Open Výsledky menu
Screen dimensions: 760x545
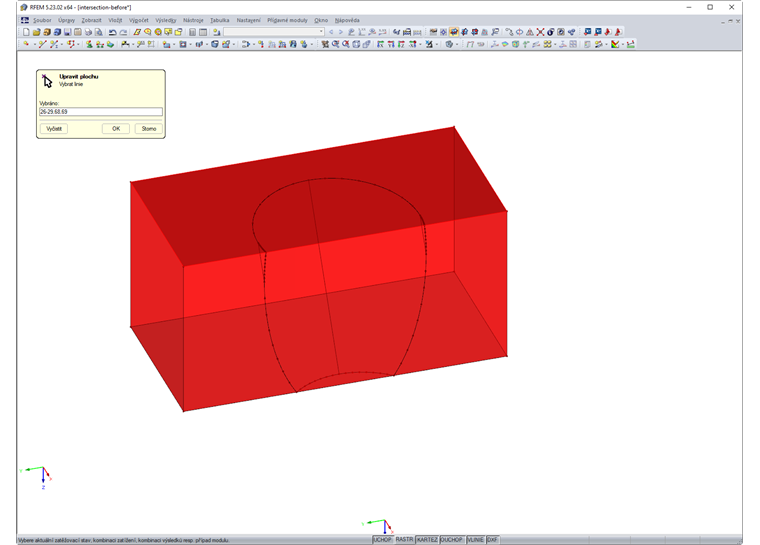(x=166, y=20)
